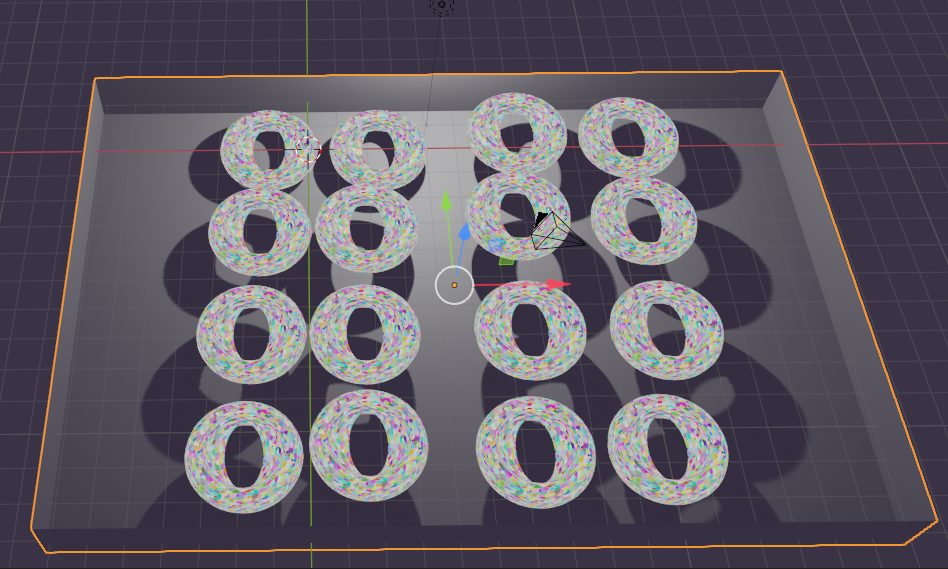This screenshot has height=569, width=948.
Task: Select the black wireframe camera object
Action: click(553, 232)
